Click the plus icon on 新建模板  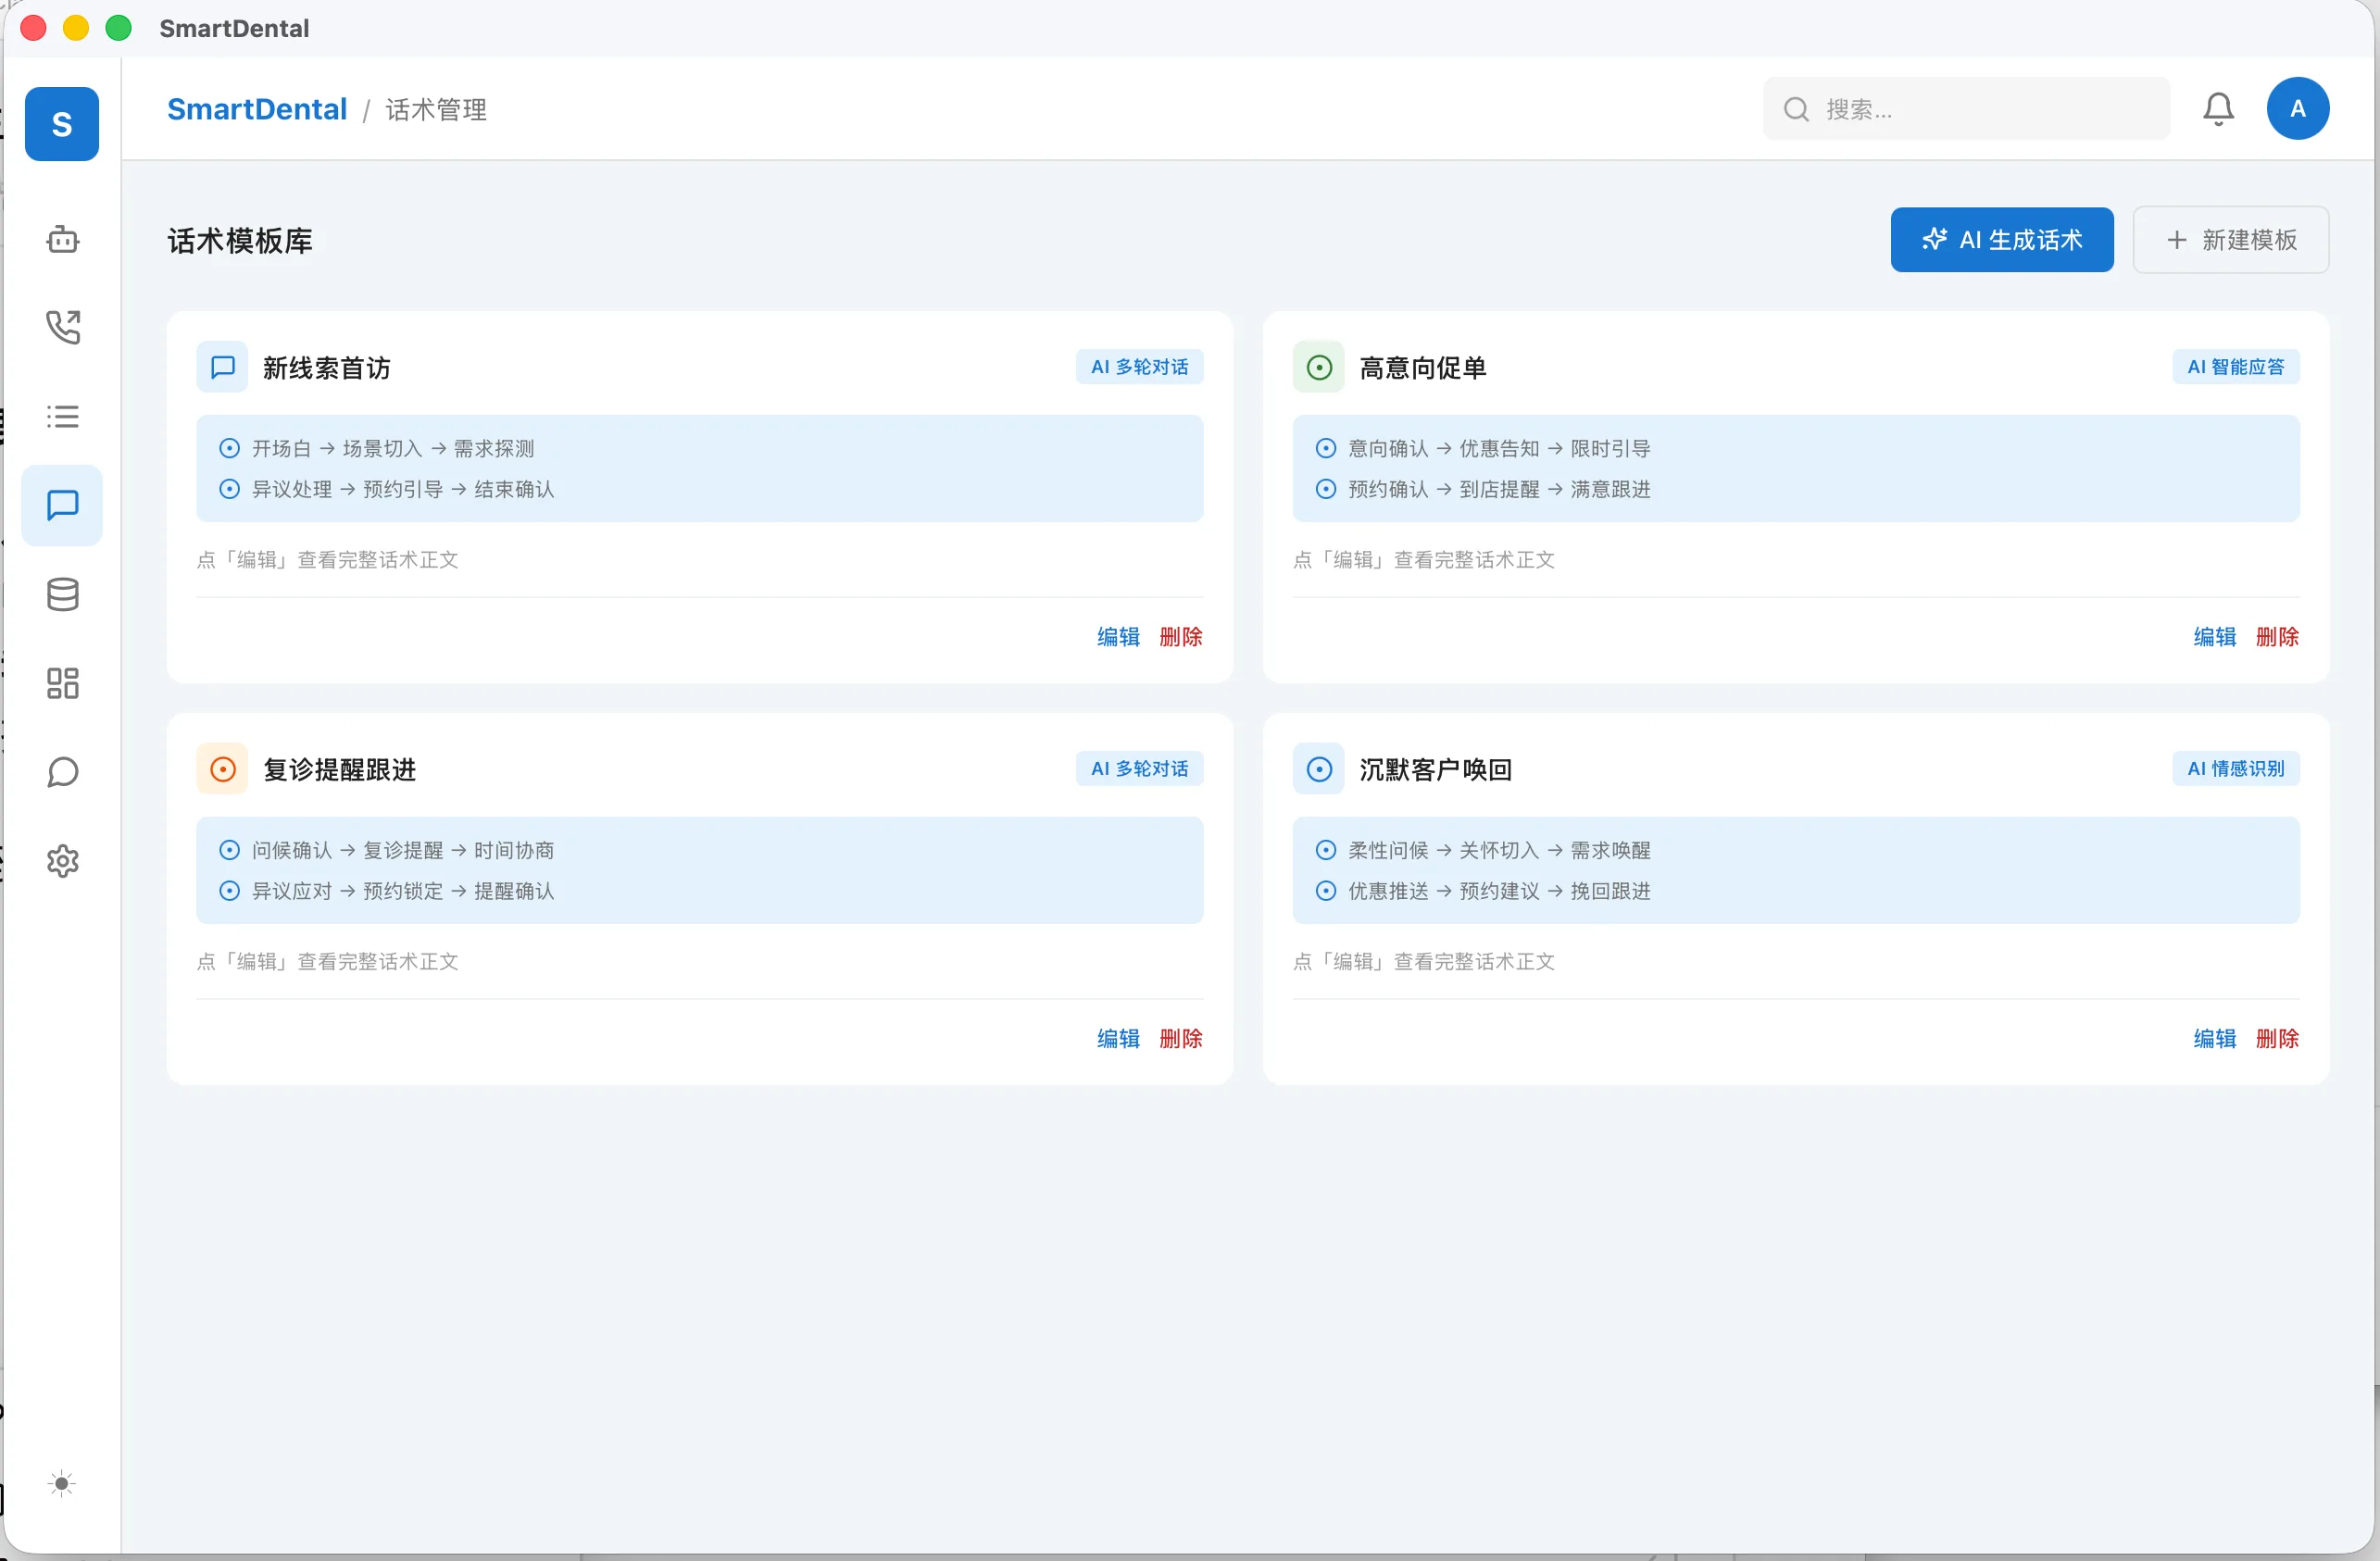(2177, 240)
